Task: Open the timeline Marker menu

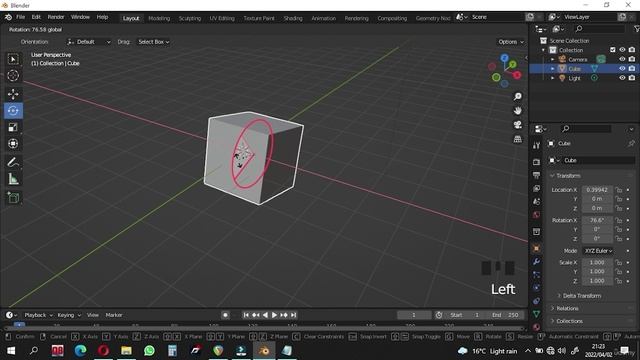Action: coord(114,315)
